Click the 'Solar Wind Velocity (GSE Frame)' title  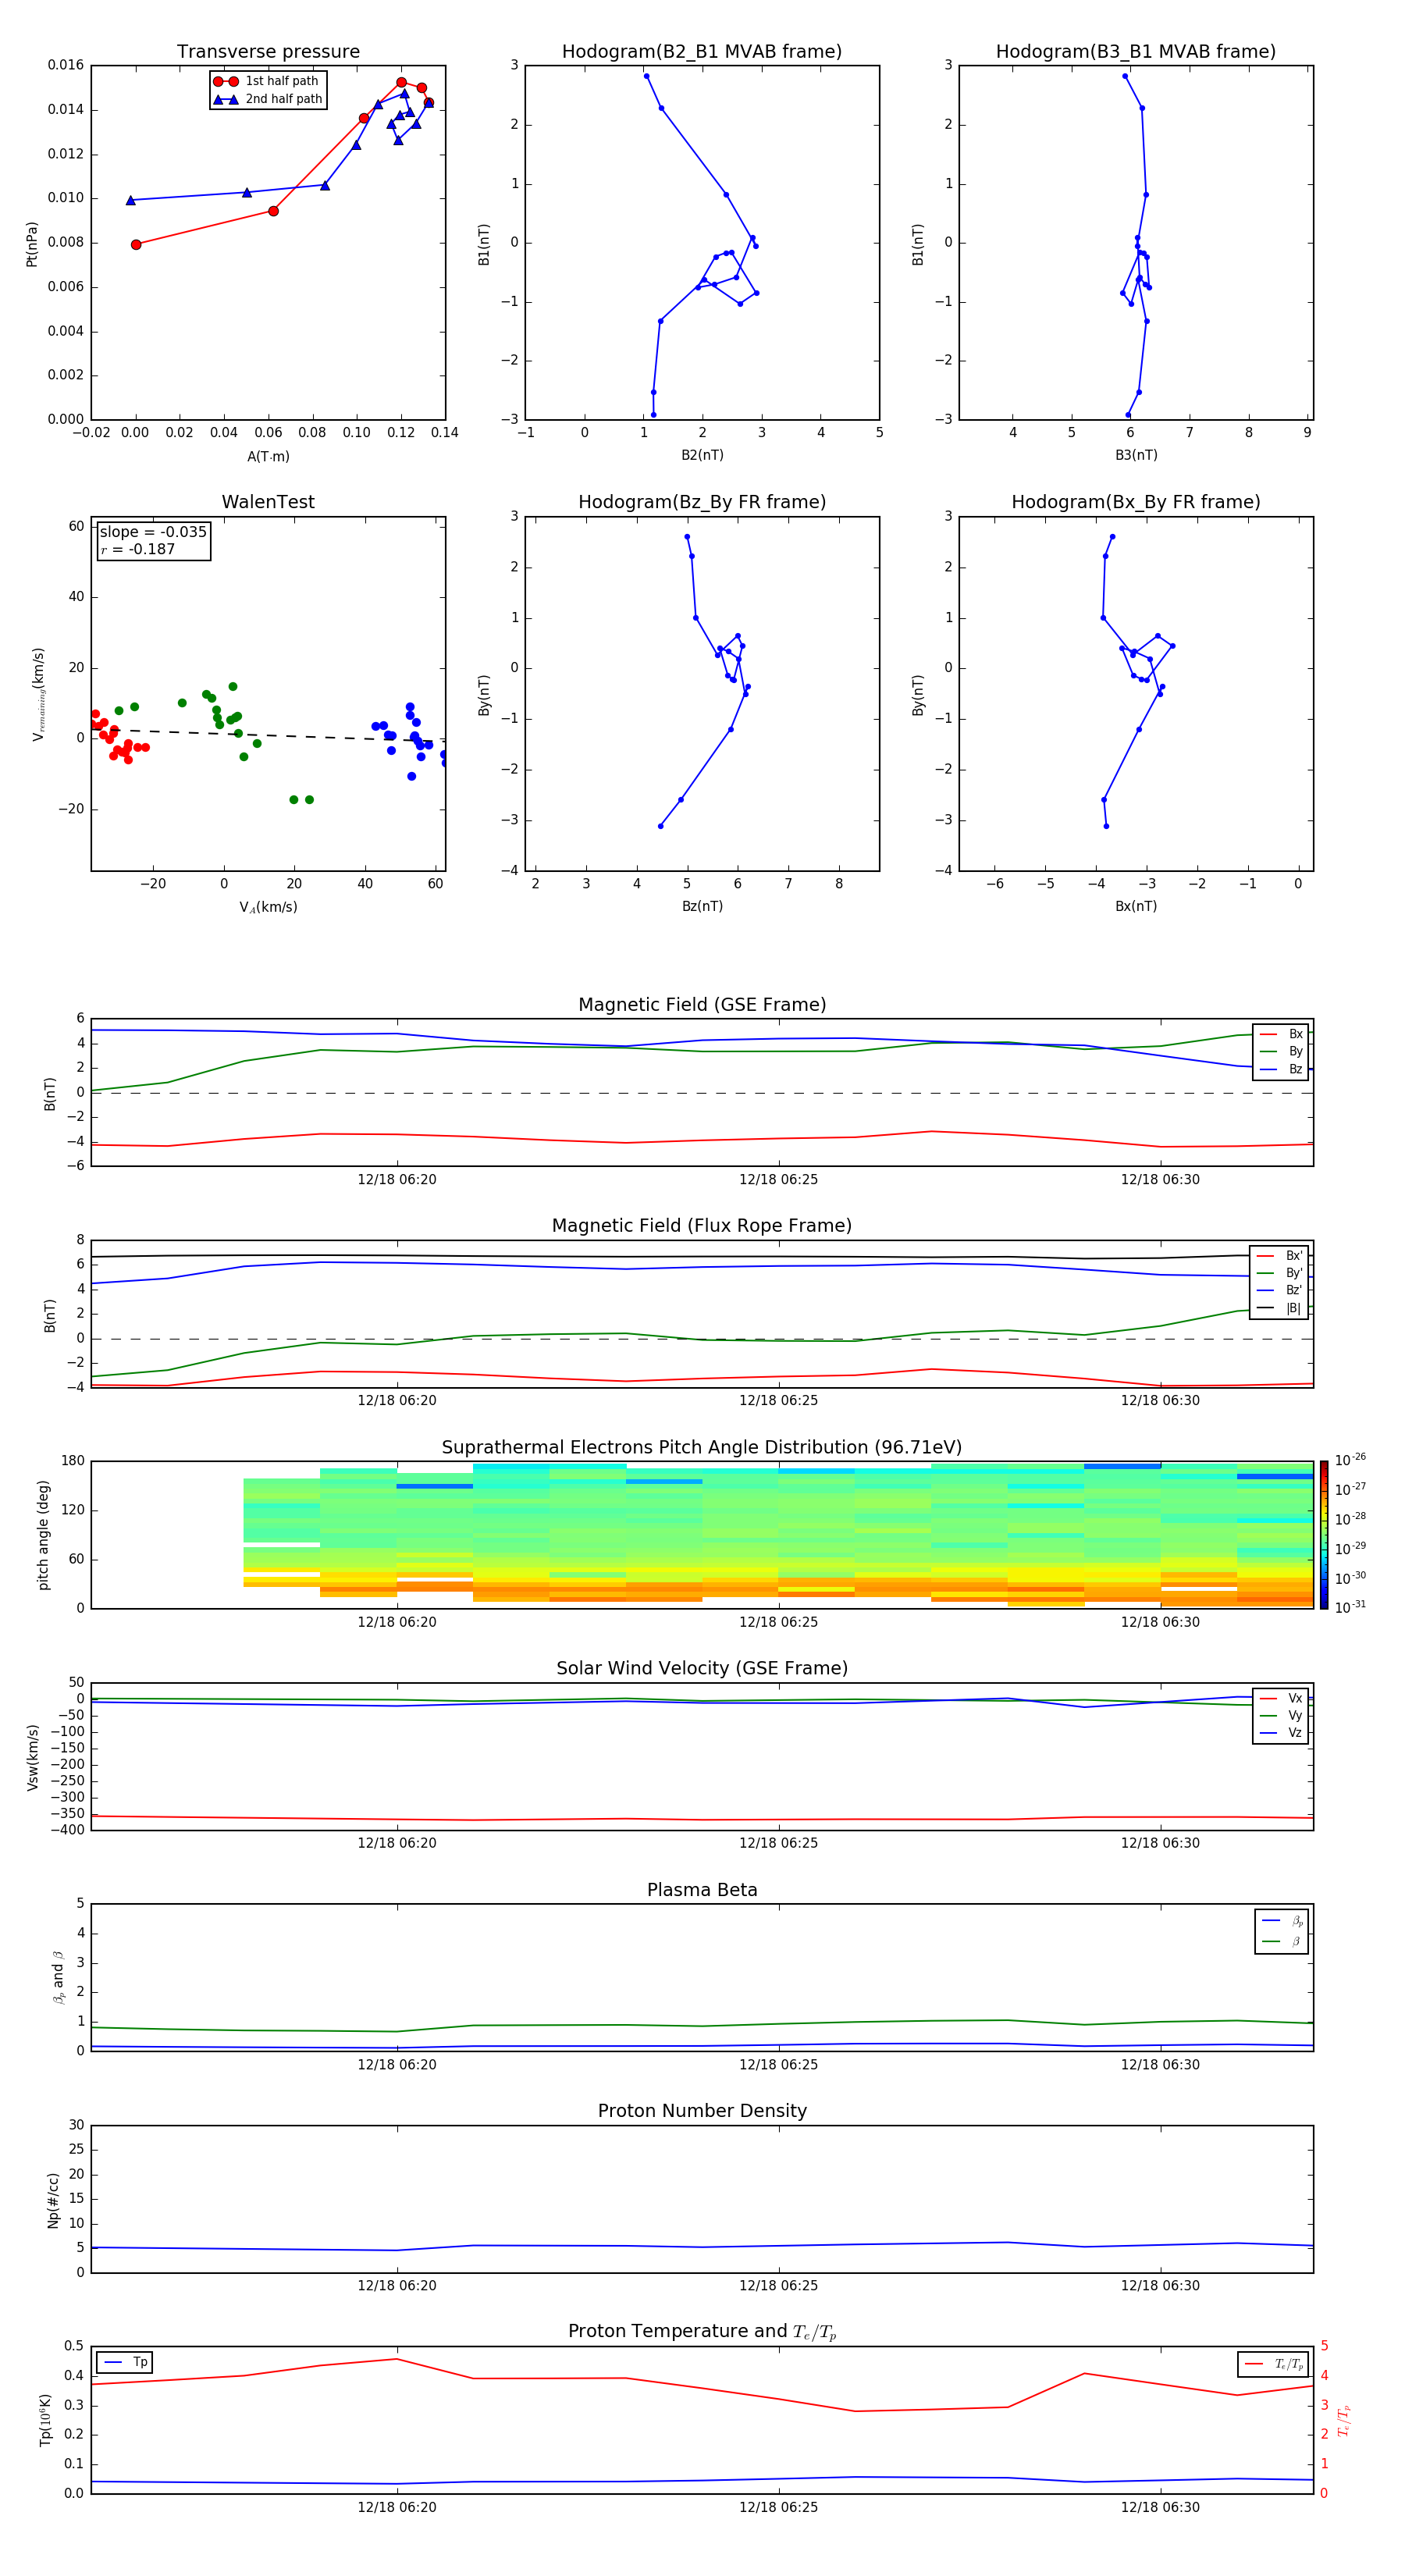[x=702, y=1669]
